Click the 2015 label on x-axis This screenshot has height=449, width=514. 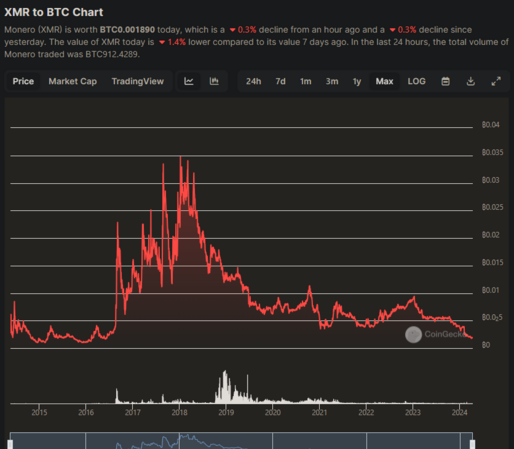click(x=39, y=412)
